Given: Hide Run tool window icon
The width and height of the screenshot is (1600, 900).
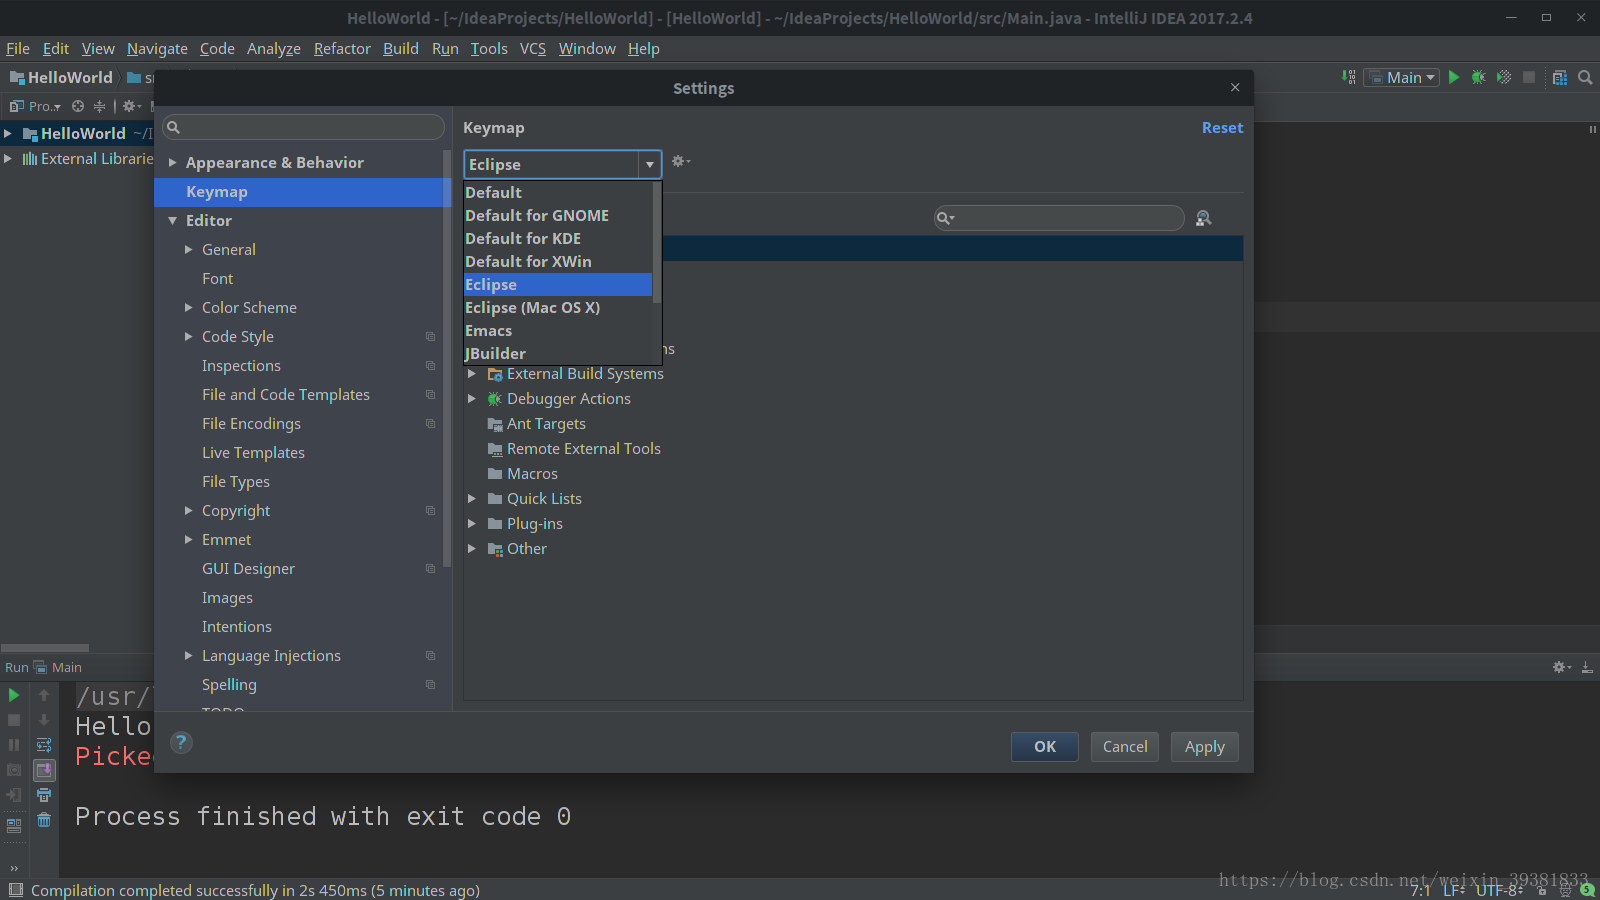Looking at the screenshot, I should pos(1587,667).
